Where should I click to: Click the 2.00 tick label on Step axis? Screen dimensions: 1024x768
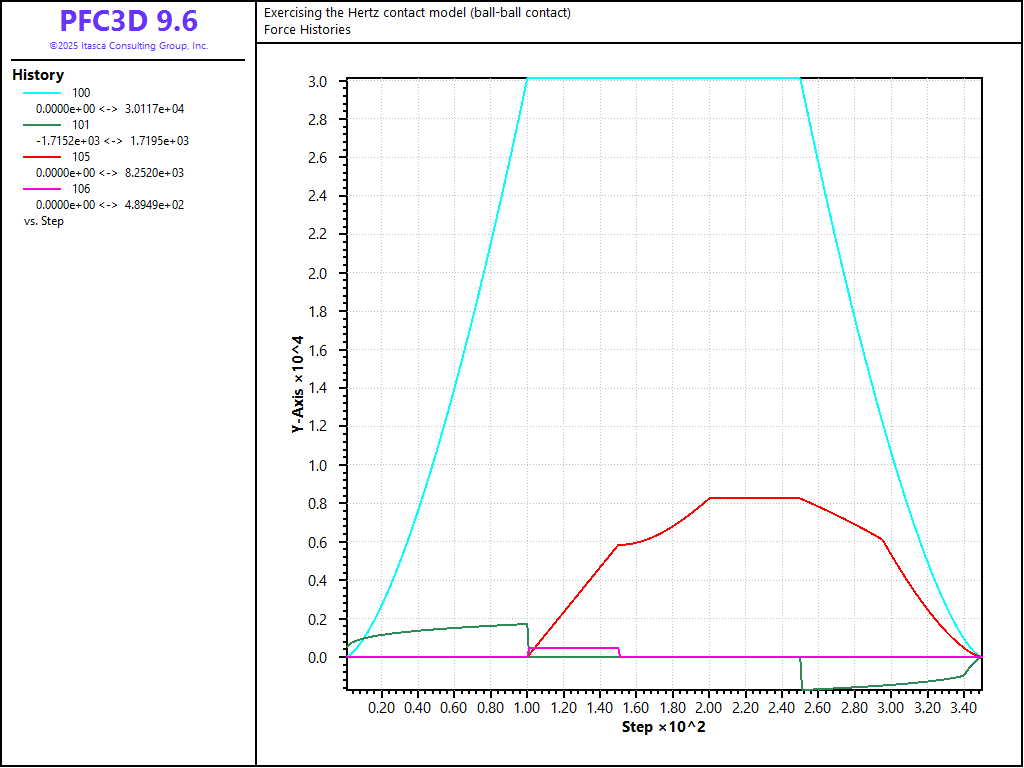coord(708,707)
